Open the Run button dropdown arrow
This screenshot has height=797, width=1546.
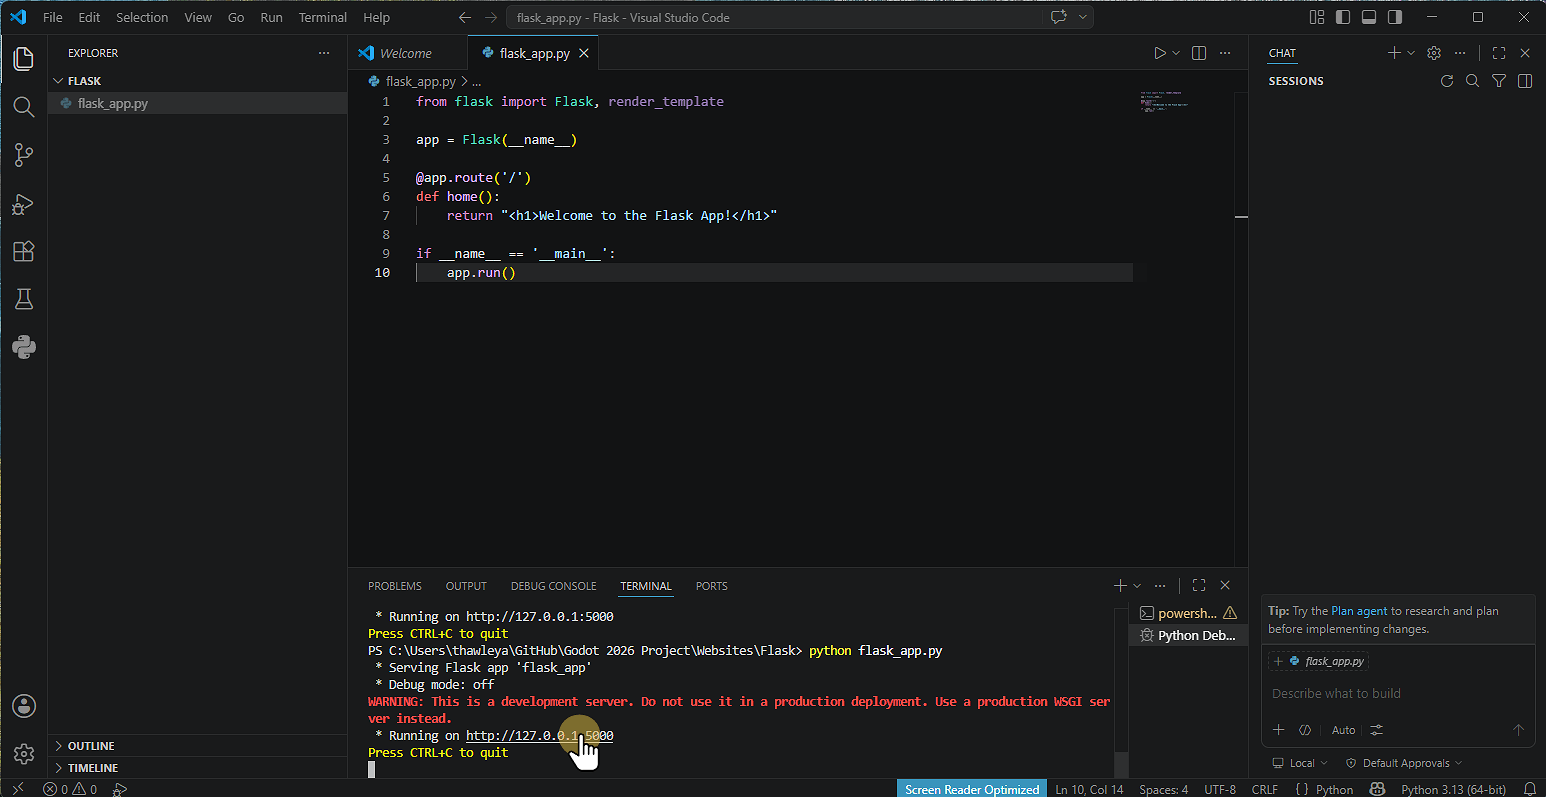pyautogui.click(x=1176, y=53)
